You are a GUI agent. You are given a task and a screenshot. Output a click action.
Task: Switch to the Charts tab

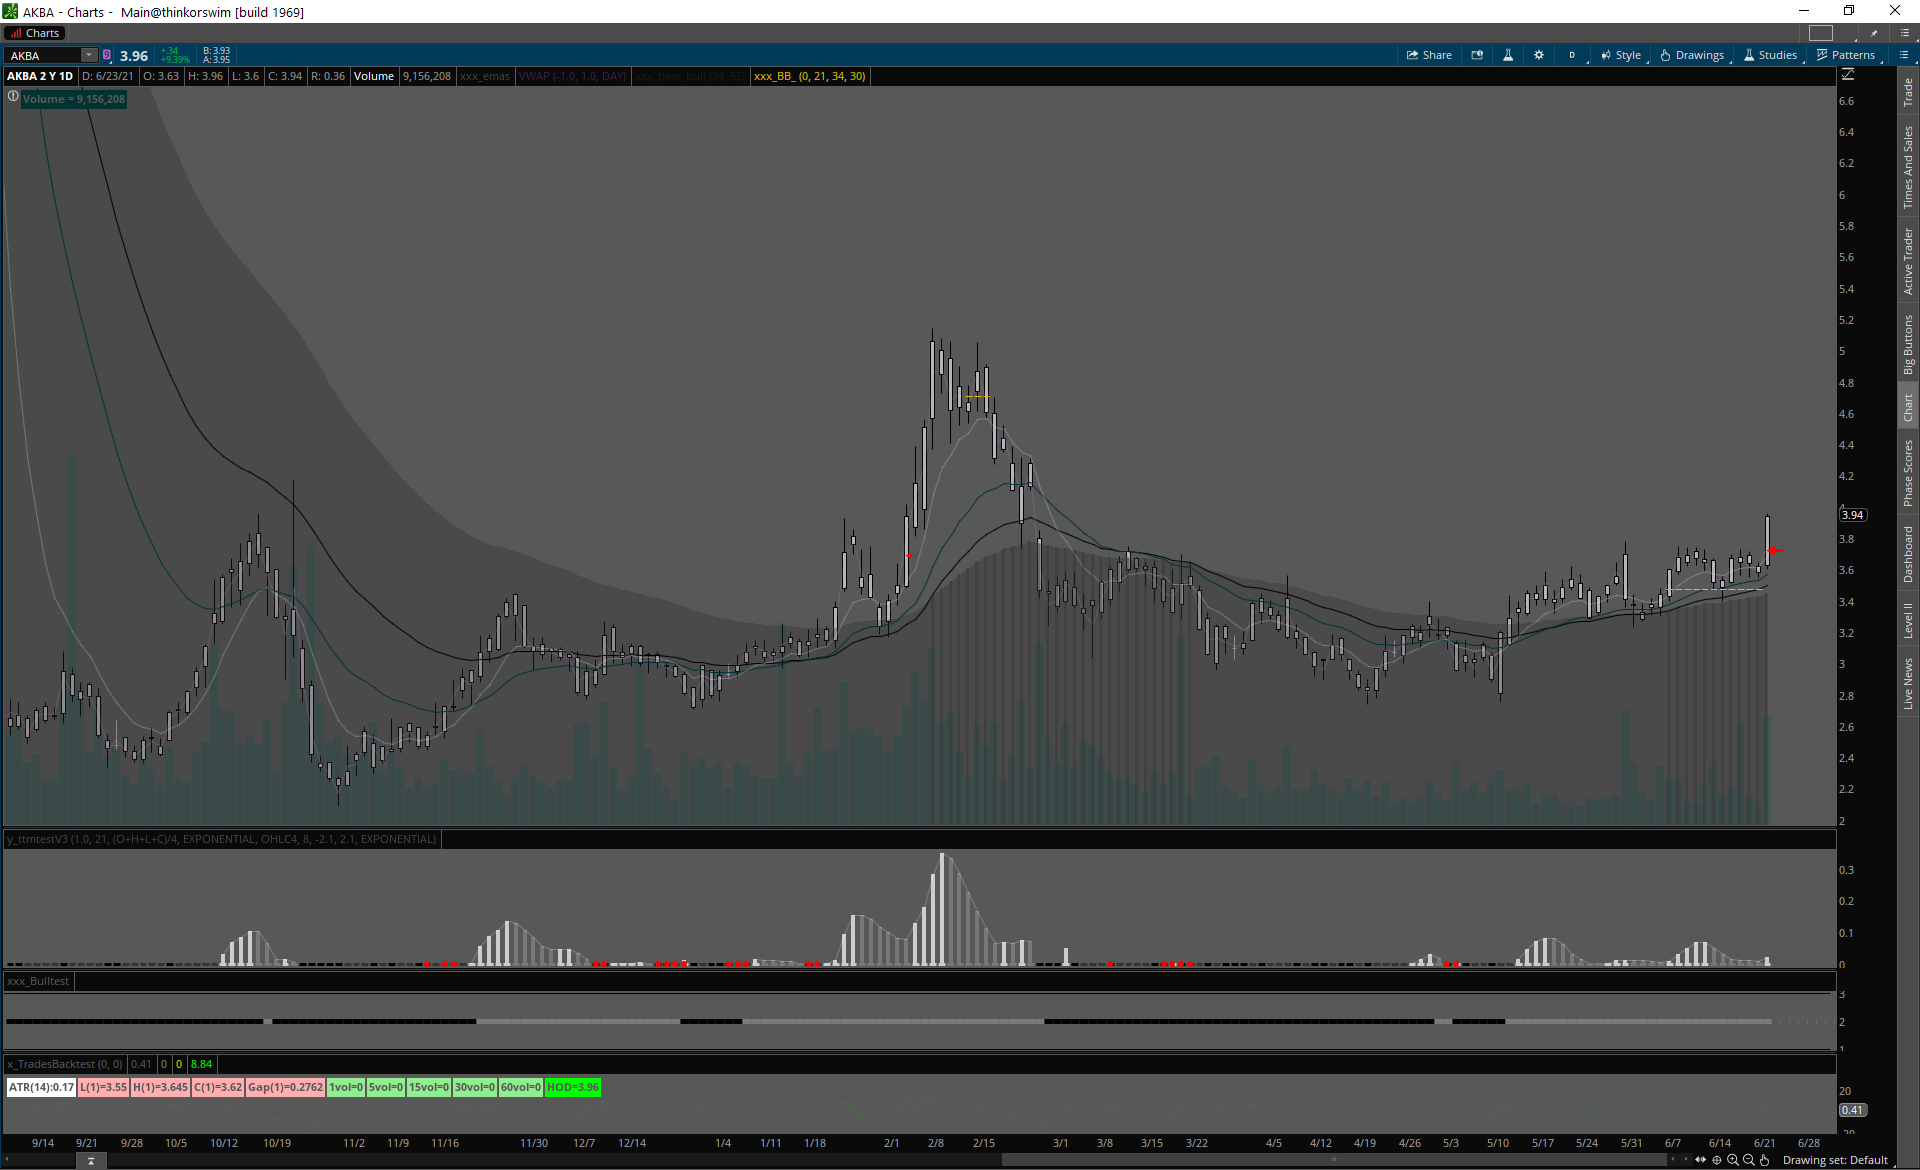click(x=35, y=33)
